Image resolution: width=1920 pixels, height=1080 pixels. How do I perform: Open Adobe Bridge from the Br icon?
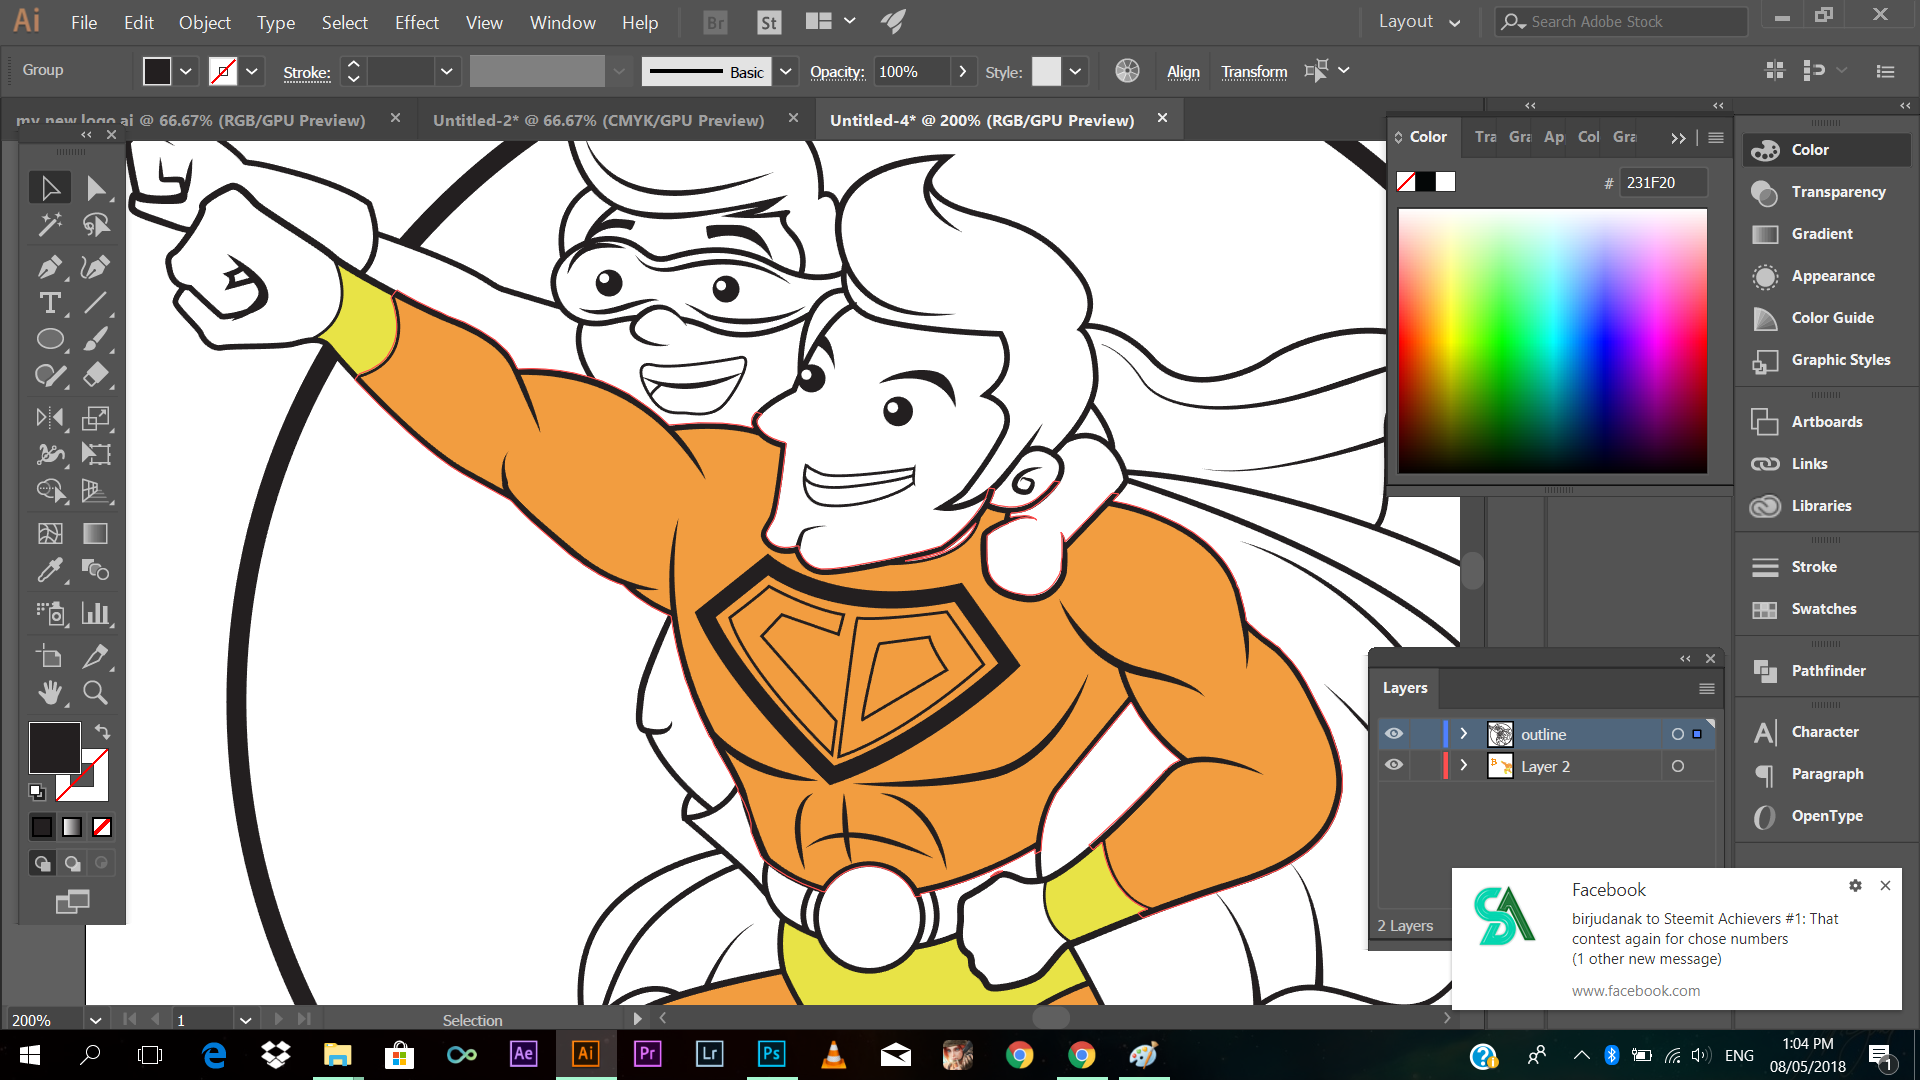[715, 22]
